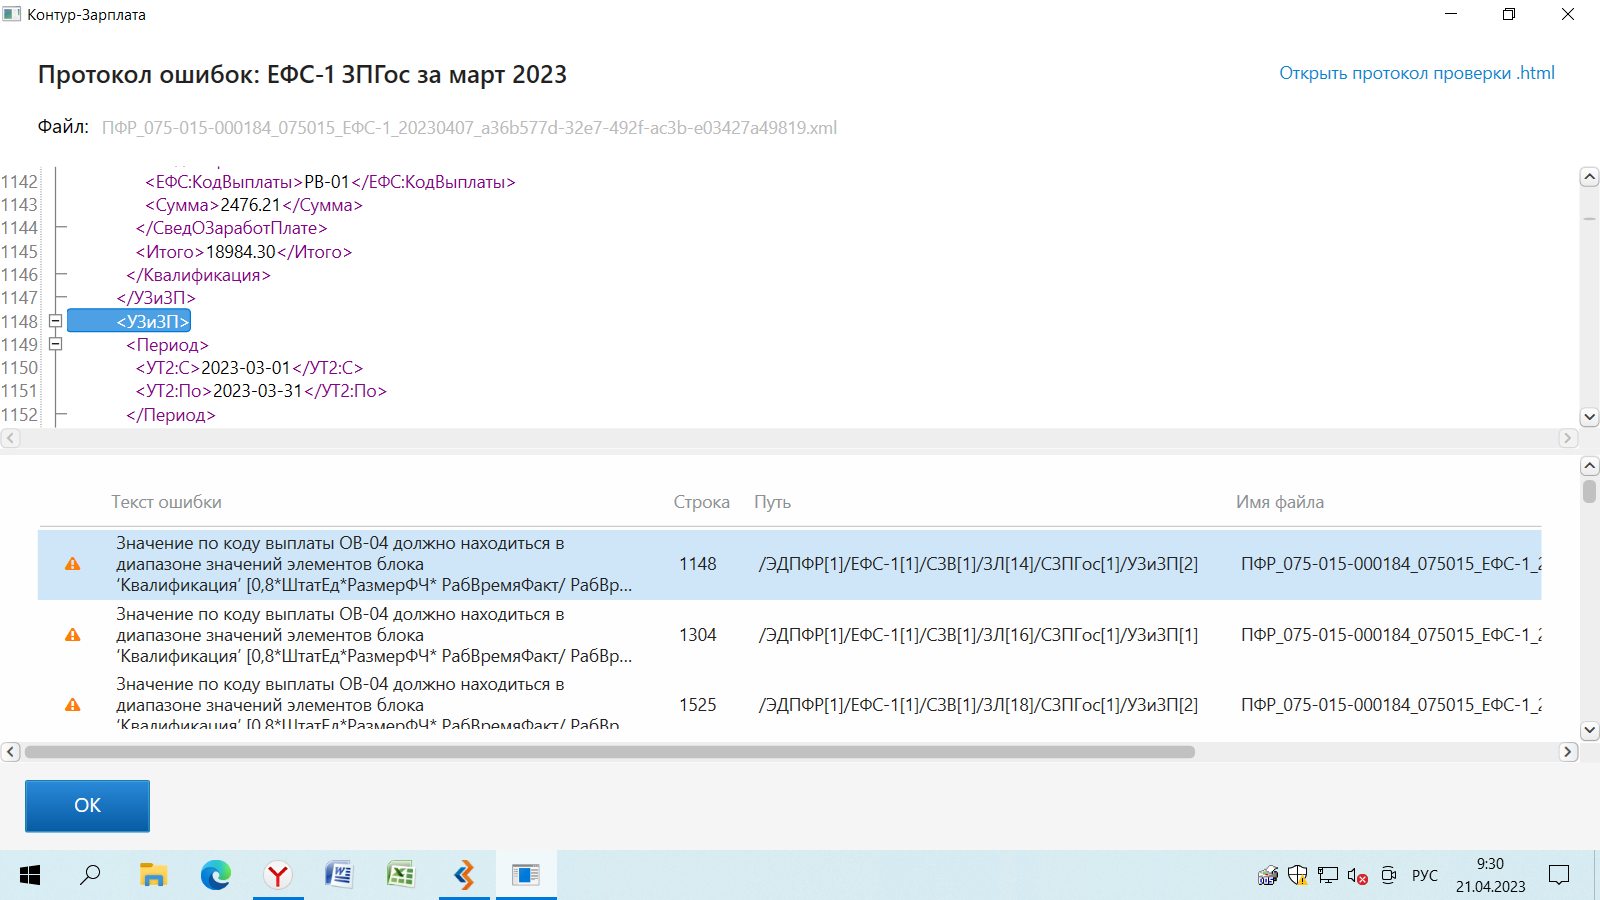Viewport: 1600px width, 900px height.
Task: Collapse the УЗиЗП node on line 1148
Action: point(56,321)
